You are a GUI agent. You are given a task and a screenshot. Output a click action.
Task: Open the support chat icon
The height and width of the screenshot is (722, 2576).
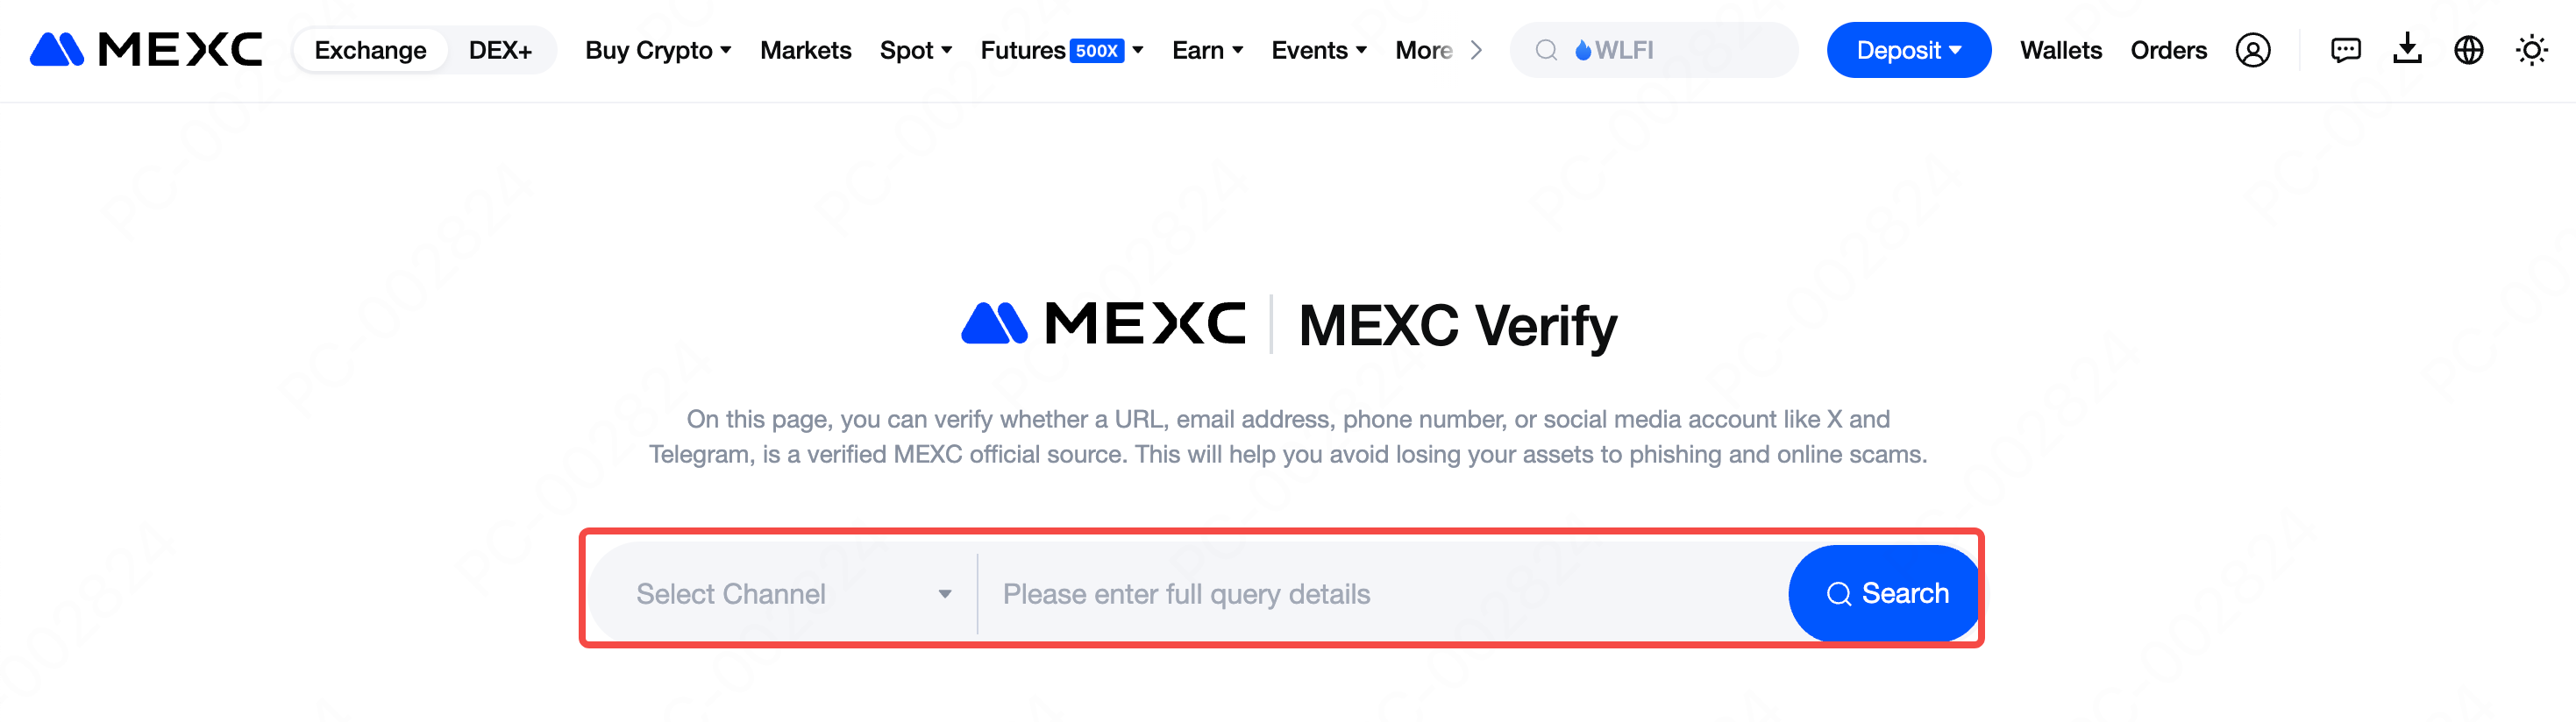point(2345,50)
